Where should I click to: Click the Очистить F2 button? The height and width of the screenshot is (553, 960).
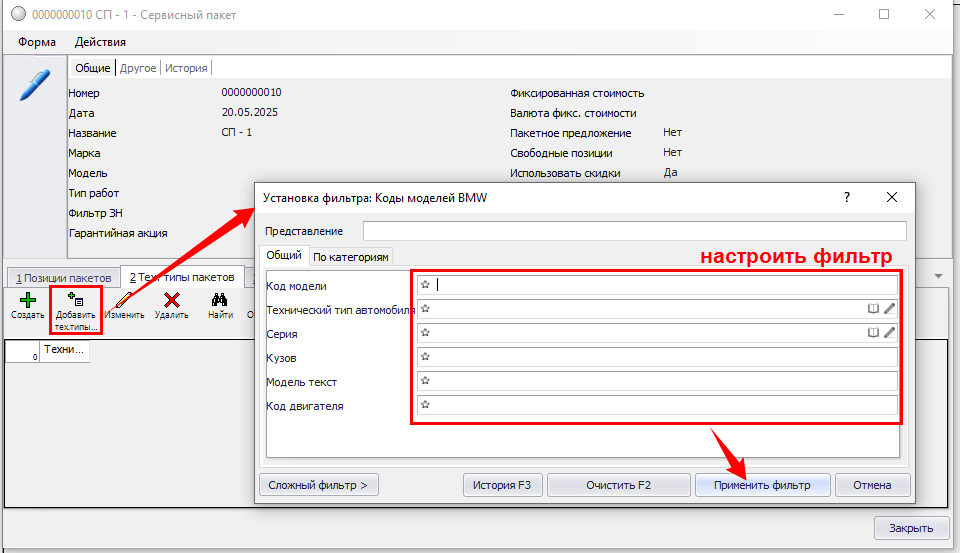[619, 485]
